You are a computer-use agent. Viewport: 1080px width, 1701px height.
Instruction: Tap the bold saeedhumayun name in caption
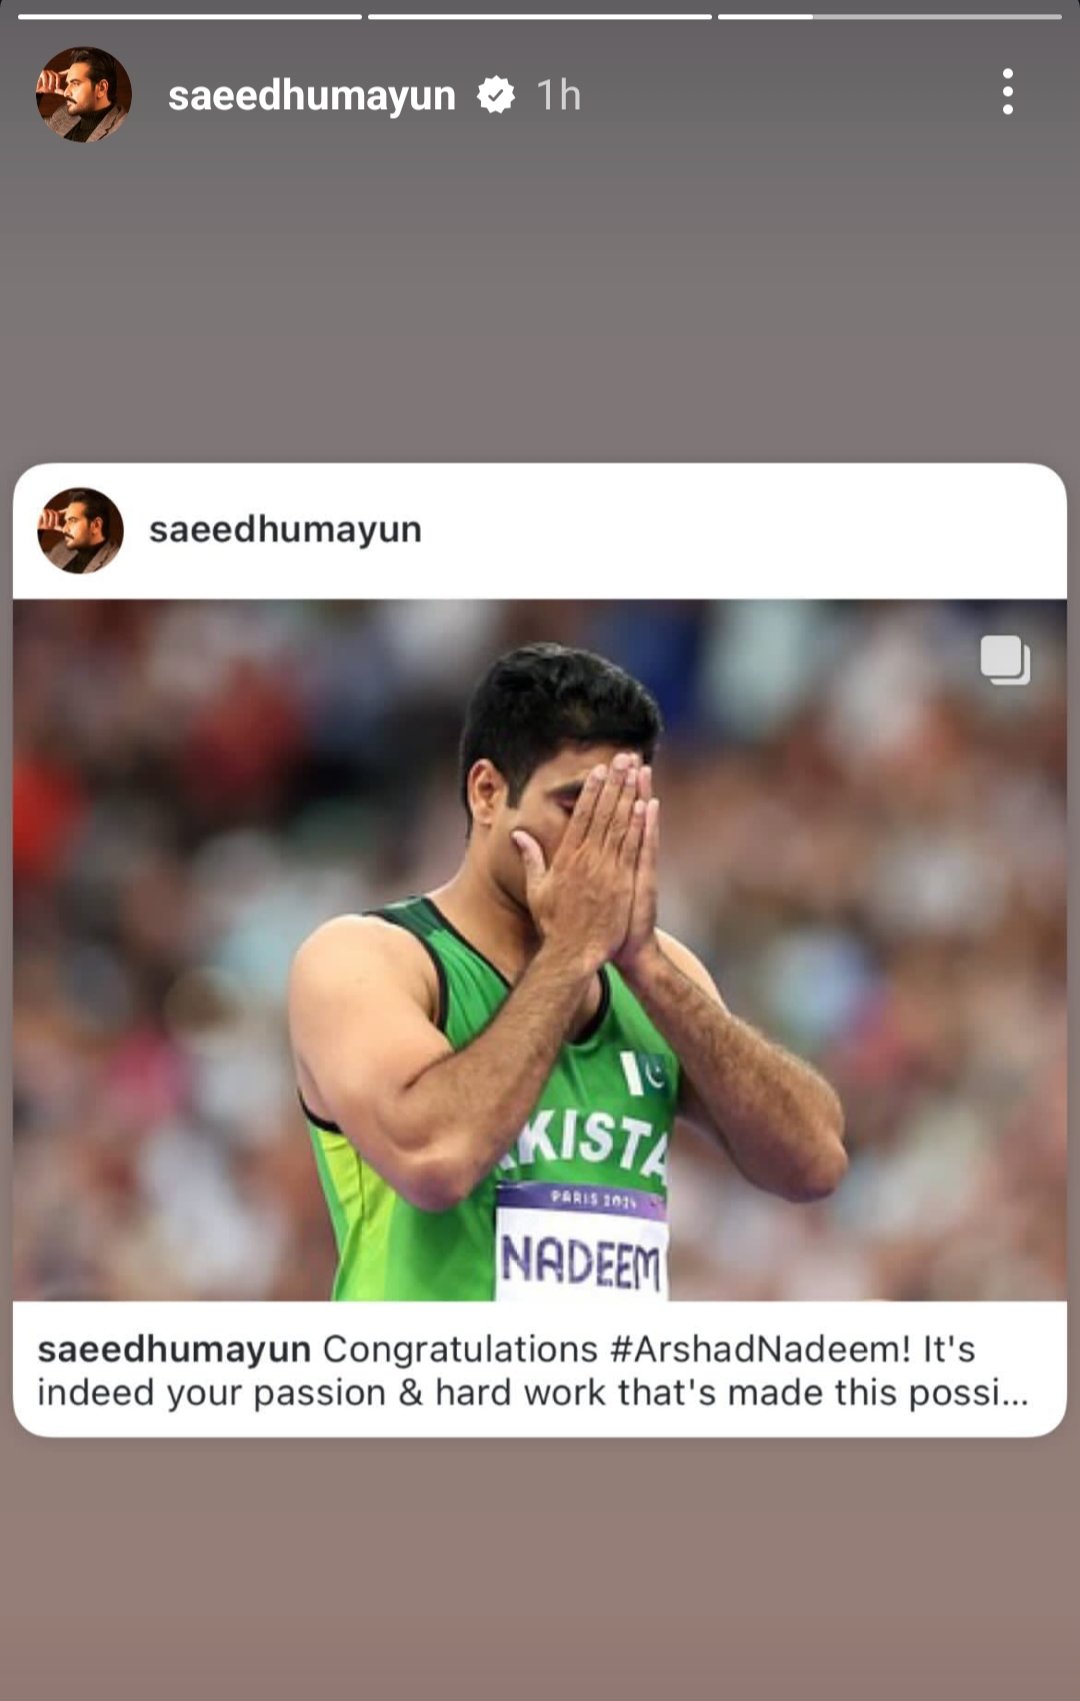pos(174,1350)
